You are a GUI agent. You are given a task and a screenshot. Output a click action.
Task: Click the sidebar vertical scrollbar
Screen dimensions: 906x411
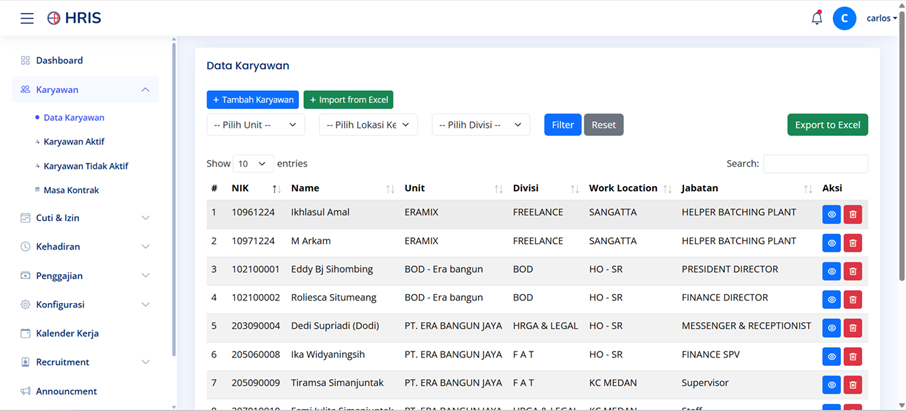174,197
